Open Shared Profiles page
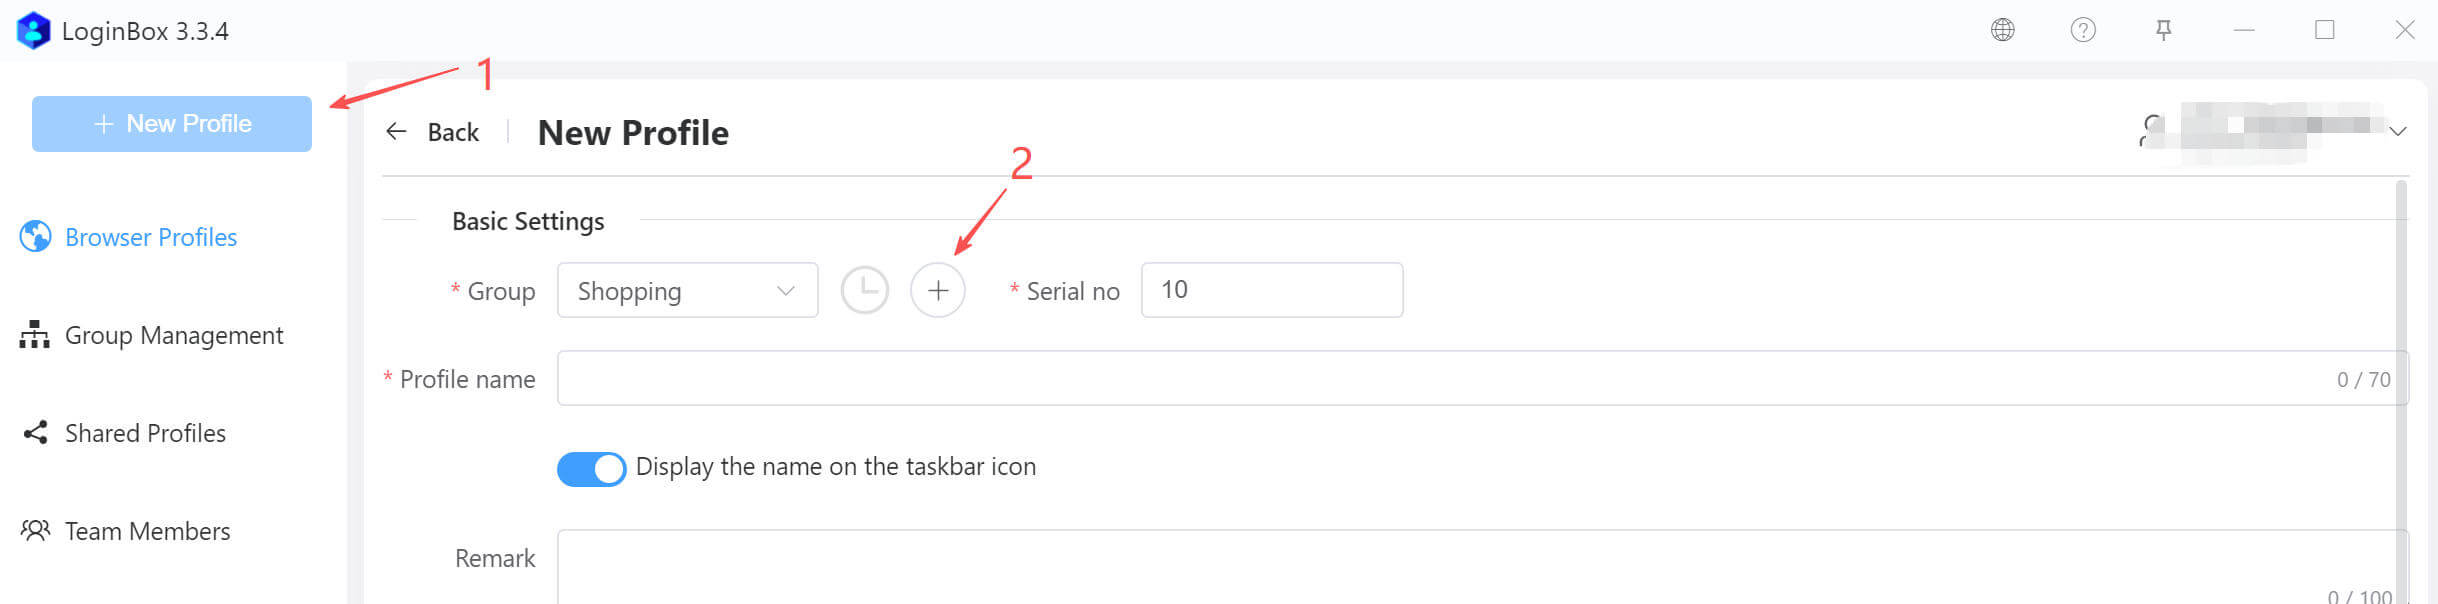 pyautogui.click(x=145, y=433)
